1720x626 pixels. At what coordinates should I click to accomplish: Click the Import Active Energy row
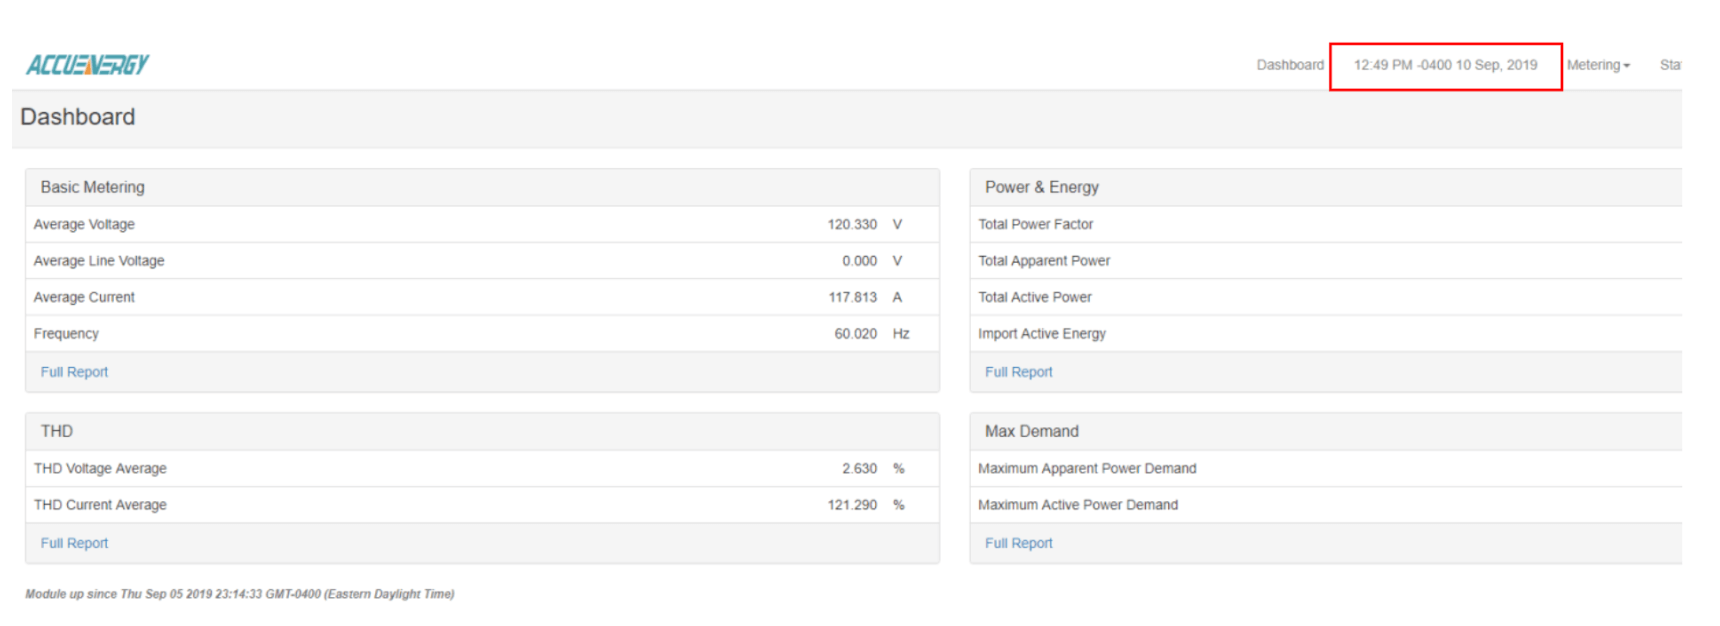[1041, 334]
